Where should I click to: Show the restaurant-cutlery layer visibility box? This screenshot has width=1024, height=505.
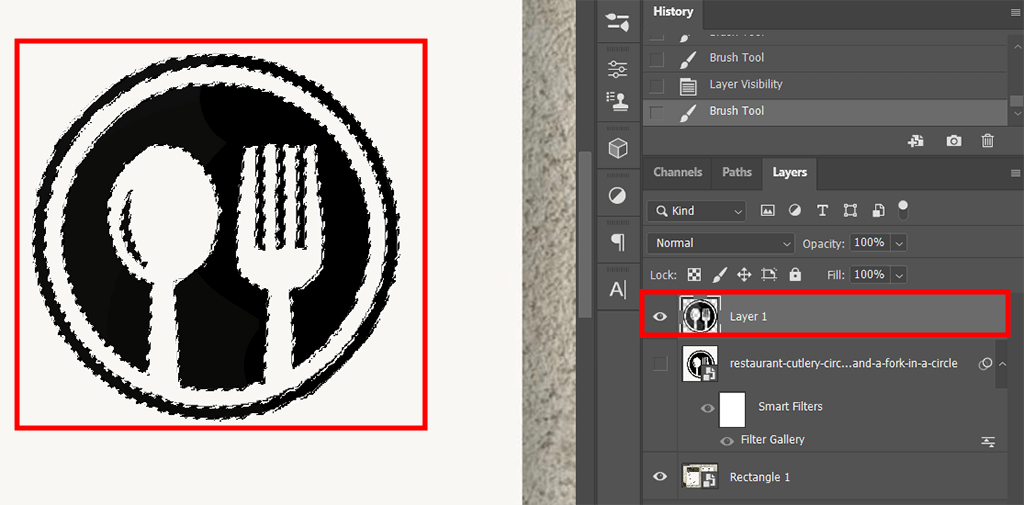[x=660, y=364]
